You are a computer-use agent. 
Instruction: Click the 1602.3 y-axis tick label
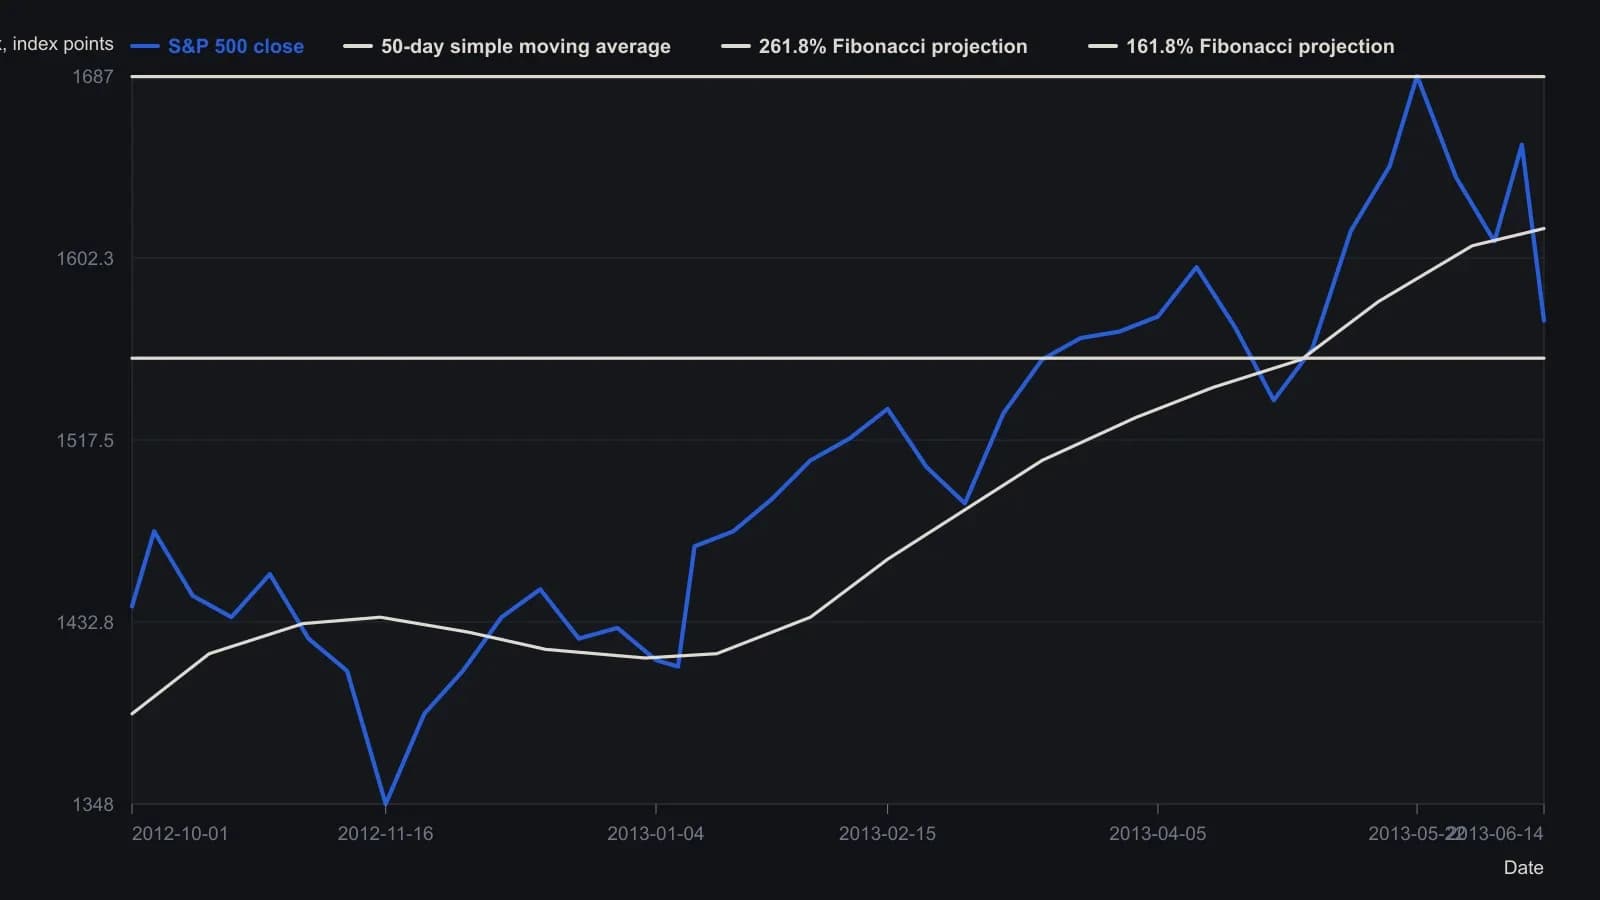pyautogui.click(x=85, y=258)
